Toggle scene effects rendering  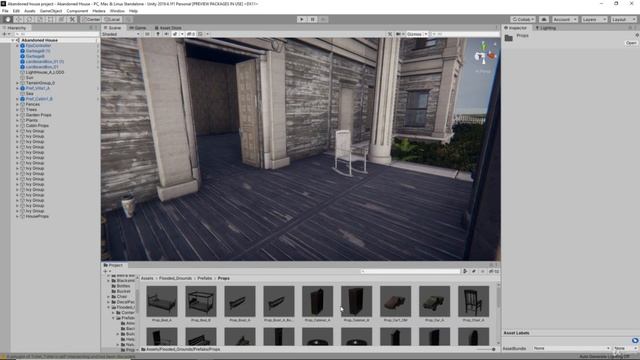tap(175, 34)
